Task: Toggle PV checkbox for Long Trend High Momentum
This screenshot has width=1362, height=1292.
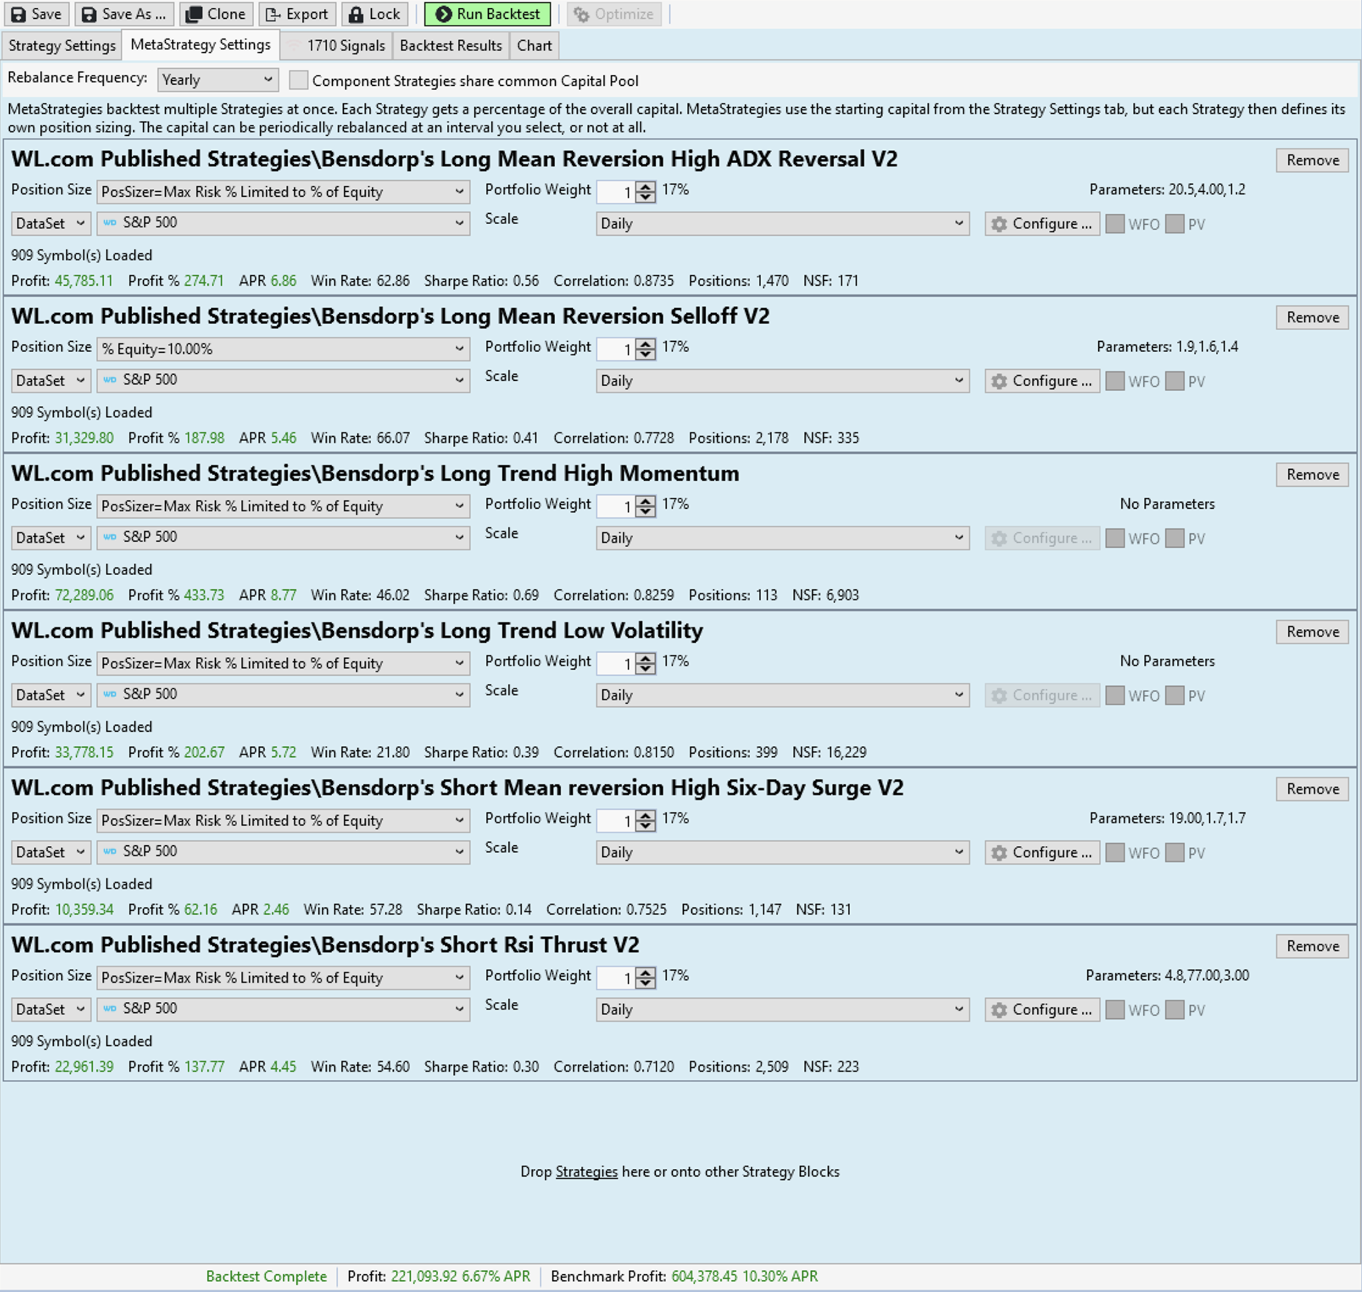Action: [1175, 538]
